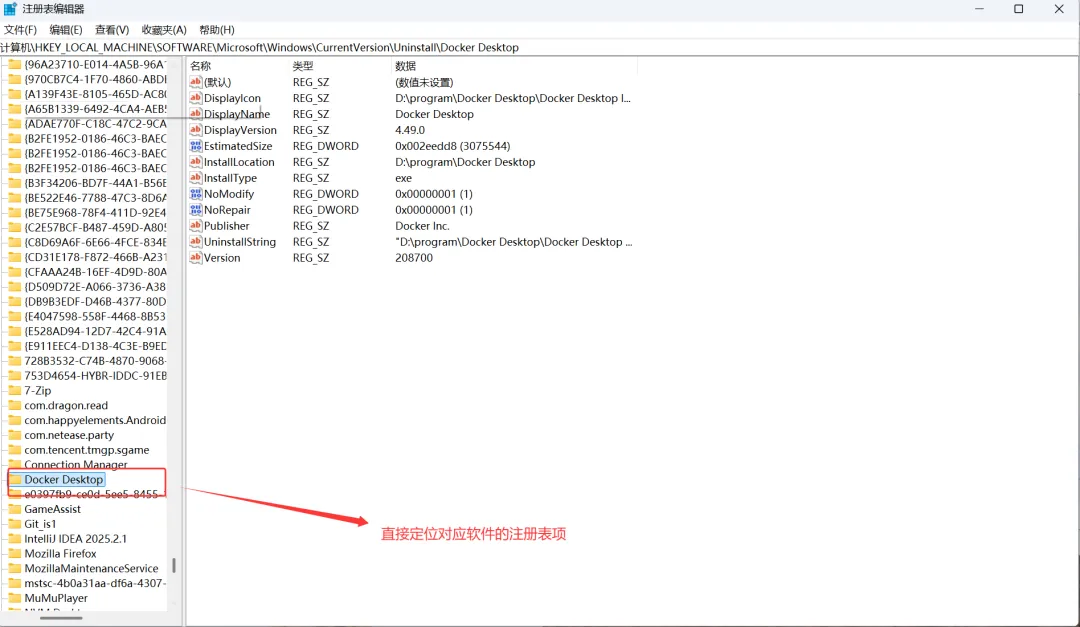
Task: Select the com.netease.party key
Action: point(69,435)
